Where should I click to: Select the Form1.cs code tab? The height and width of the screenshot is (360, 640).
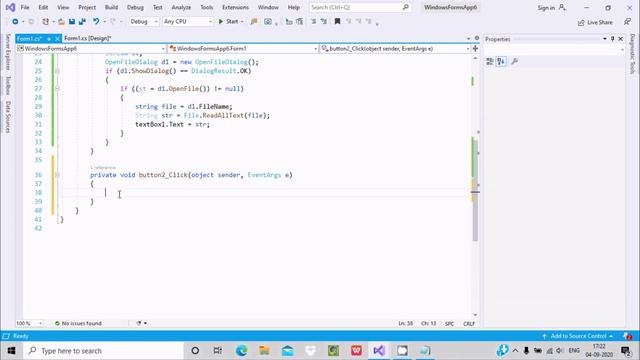pos(29,38)
